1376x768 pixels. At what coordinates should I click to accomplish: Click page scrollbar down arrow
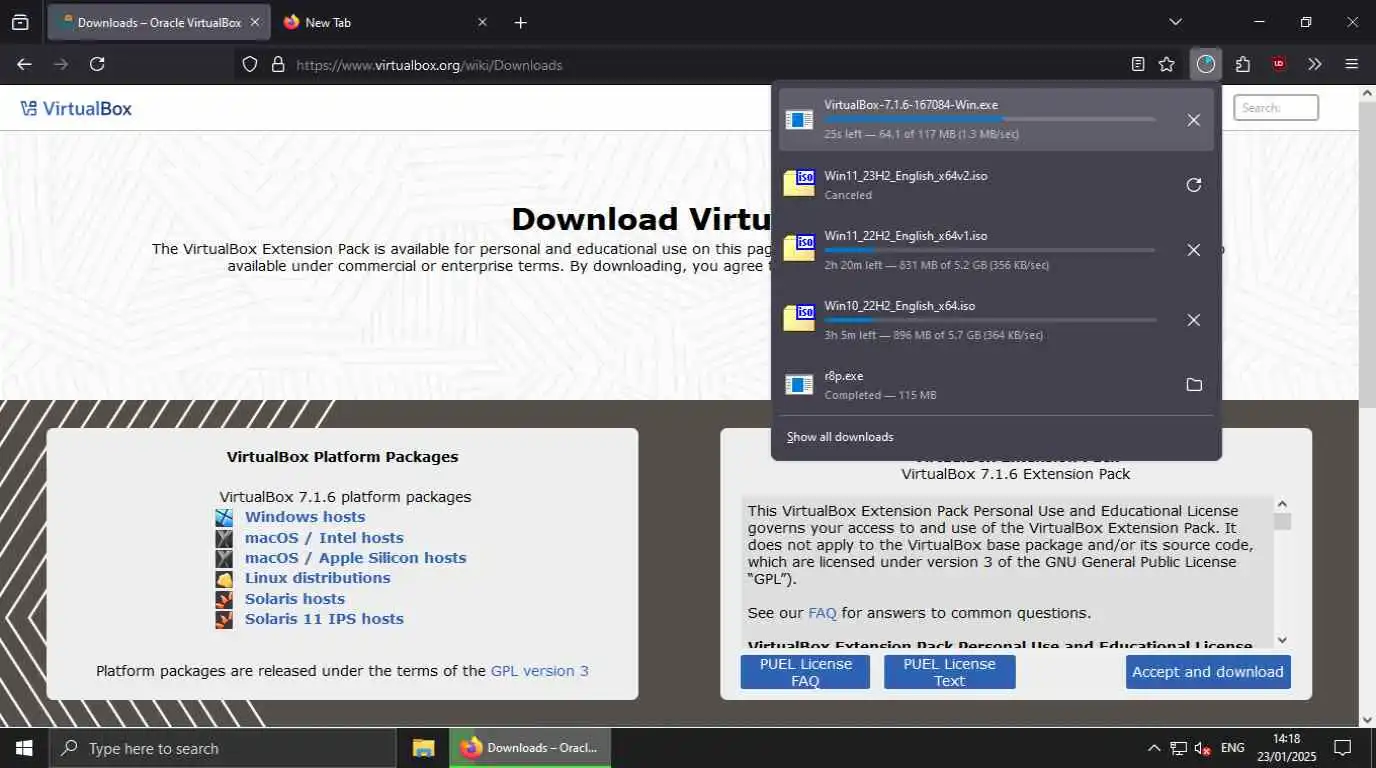pyautogui.click(x=1367, y=719)
